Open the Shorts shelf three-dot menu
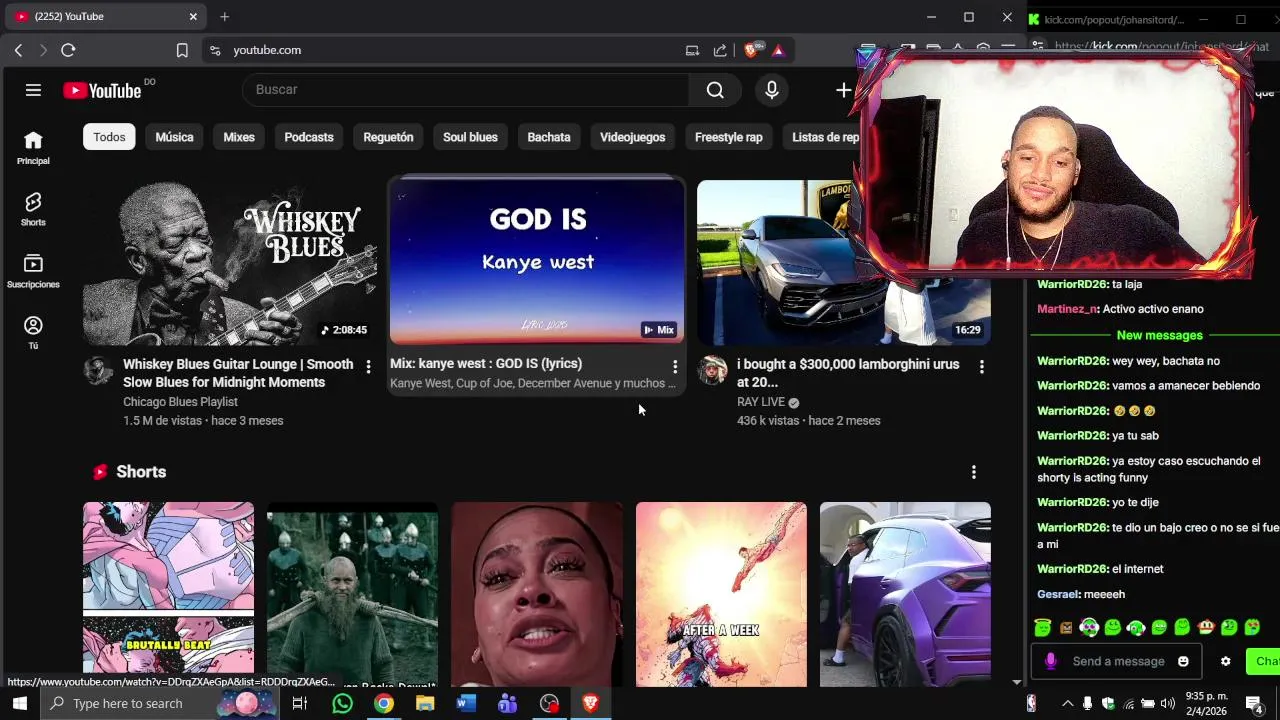Screen dimensions: 1280x720 973,472
